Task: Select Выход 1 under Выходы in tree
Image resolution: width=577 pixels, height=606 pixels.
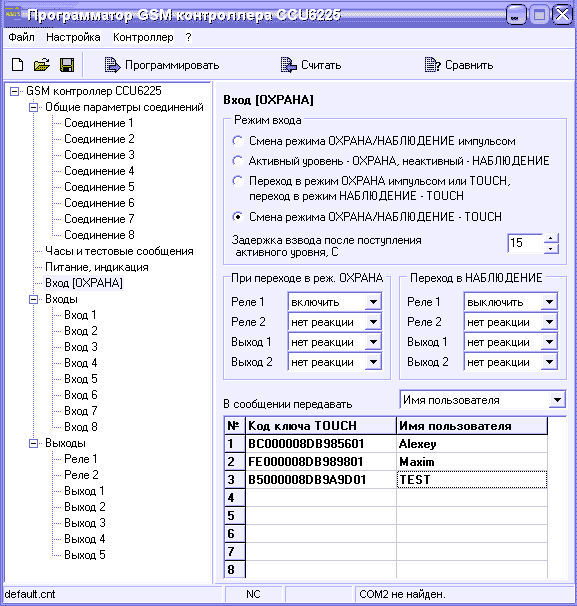Action: [84, 491]
